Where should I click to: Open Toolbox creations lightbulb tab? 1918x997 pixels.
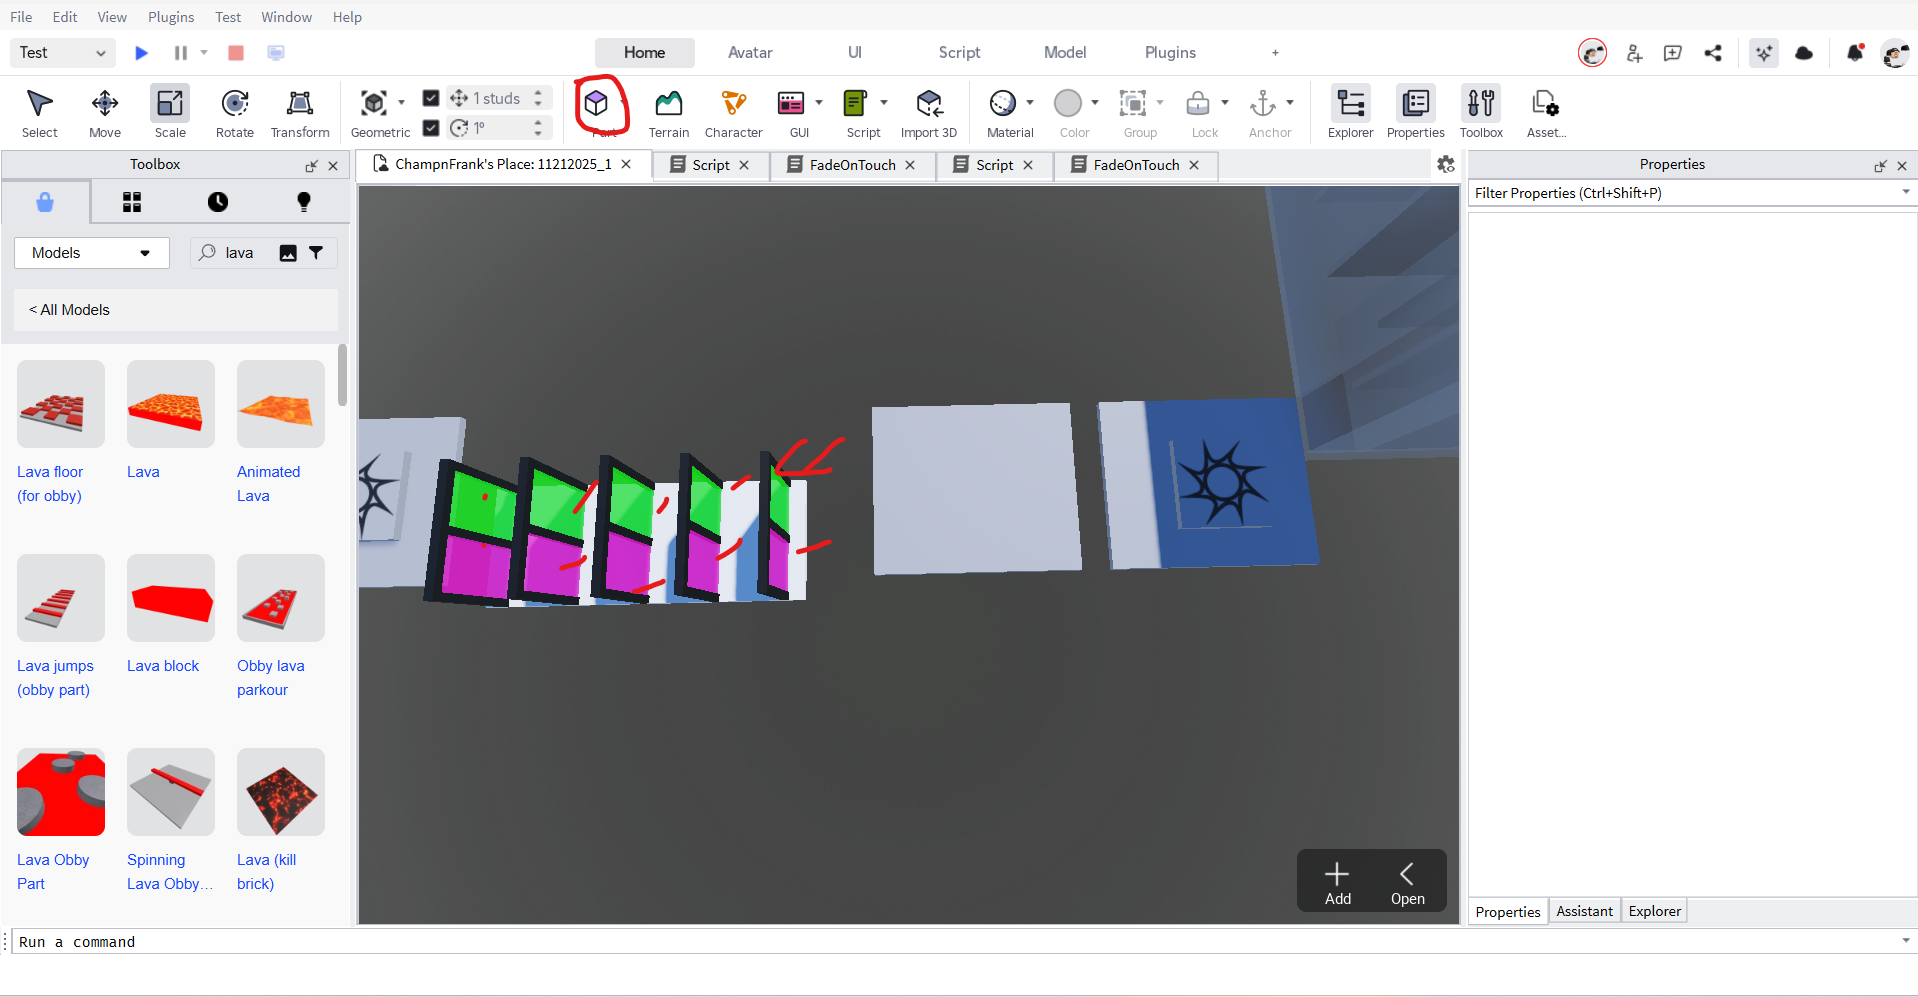click(304, 202)
